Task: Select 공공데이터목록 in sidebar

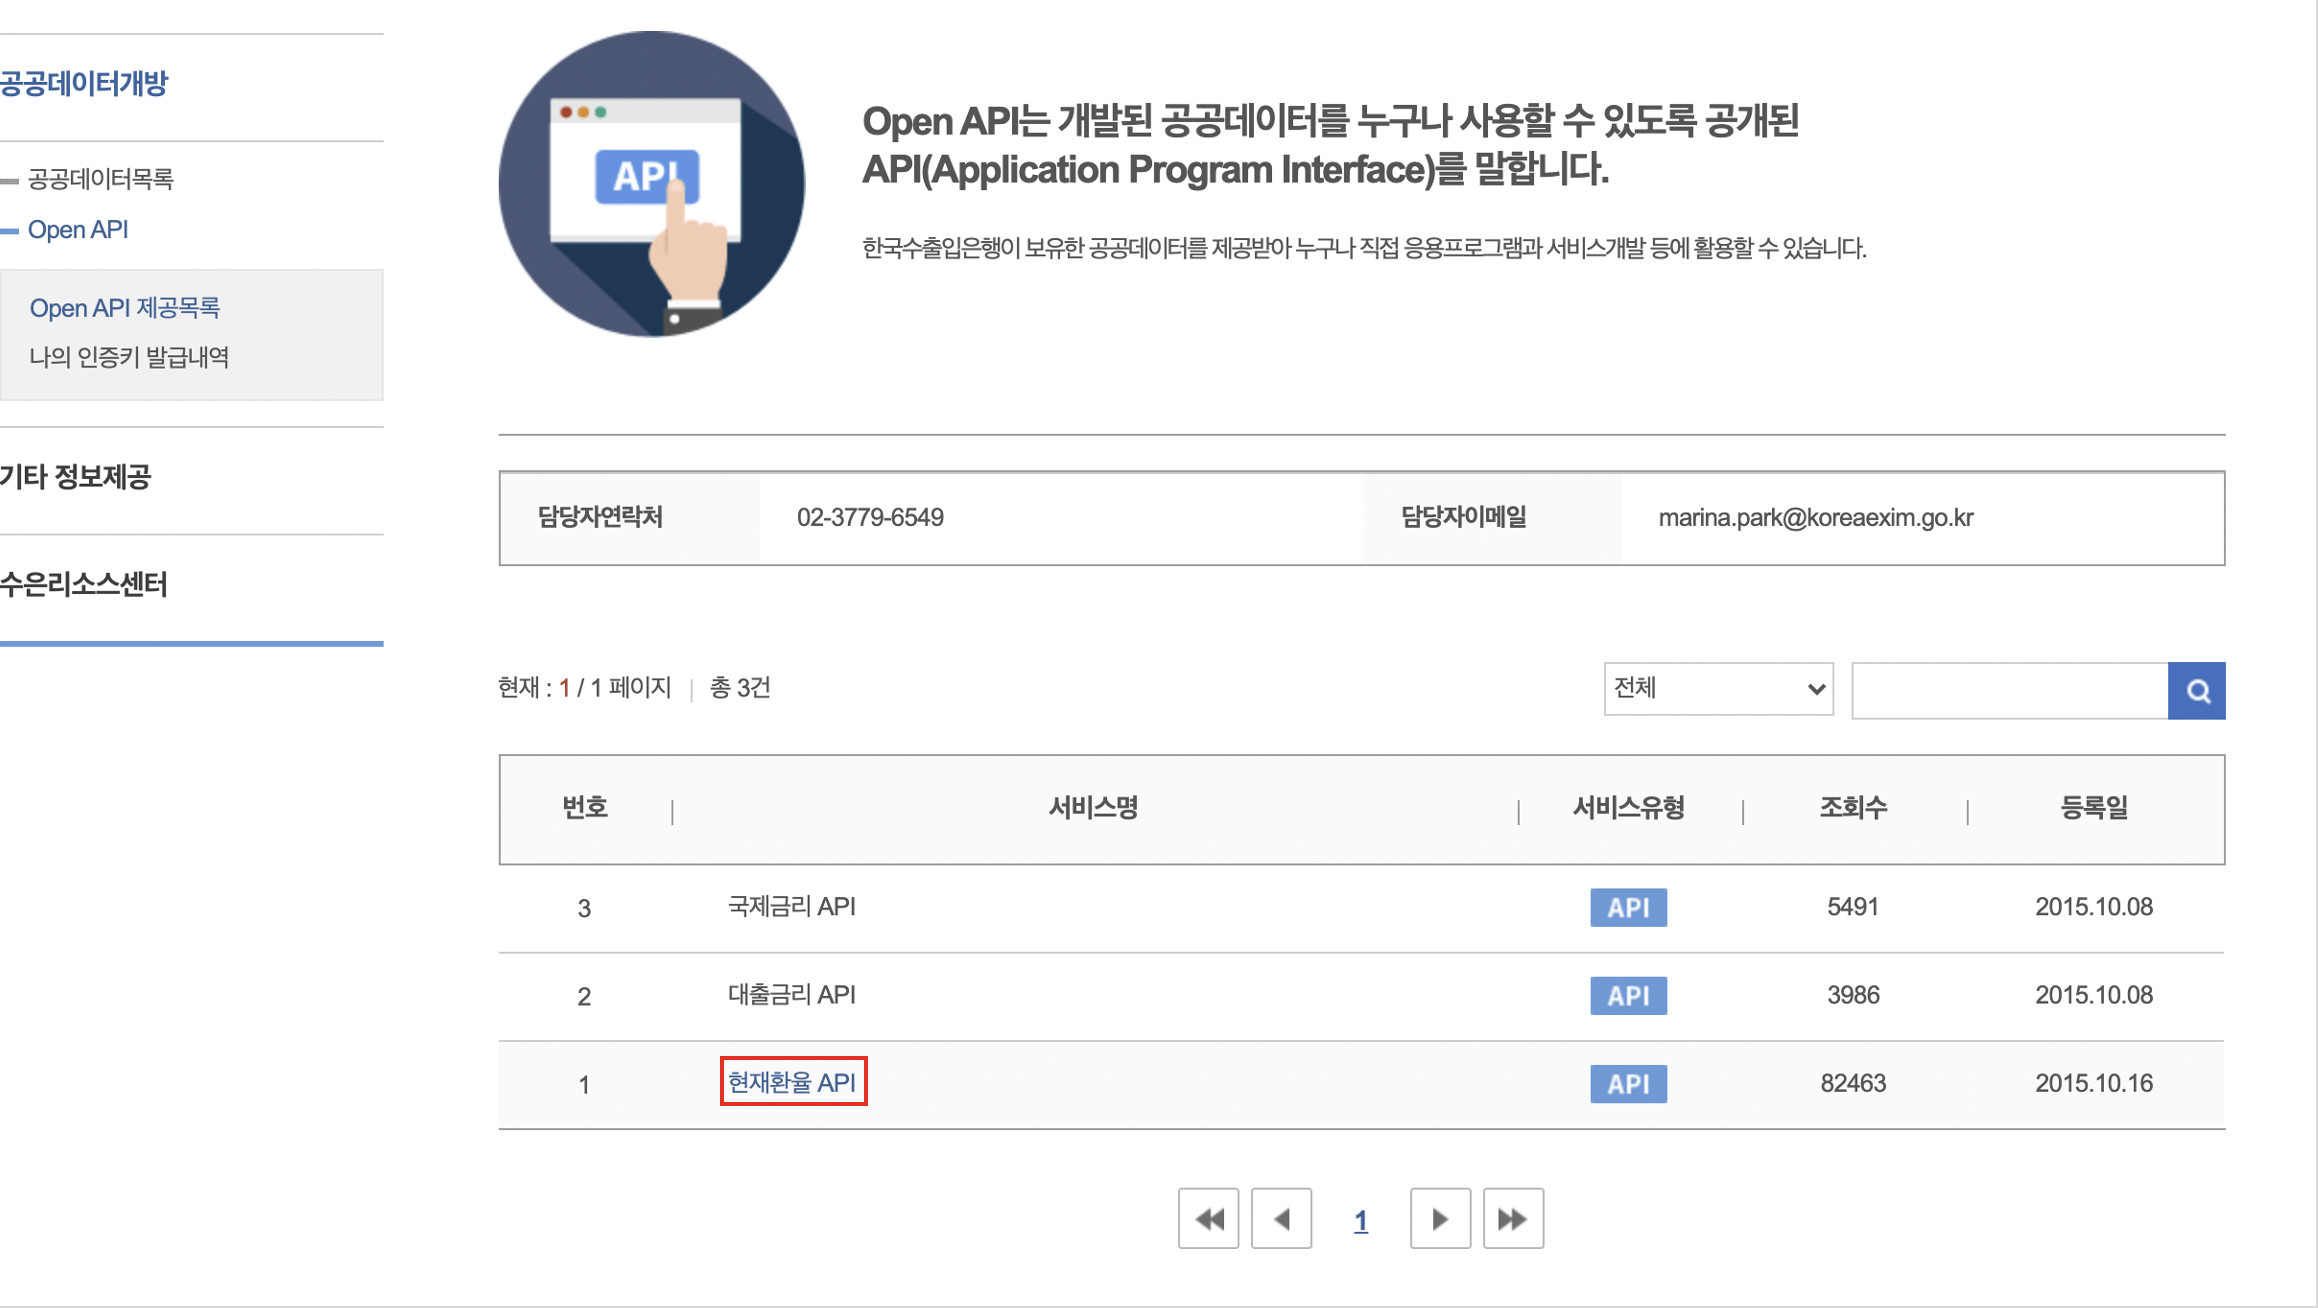Action: pos(100,179)
